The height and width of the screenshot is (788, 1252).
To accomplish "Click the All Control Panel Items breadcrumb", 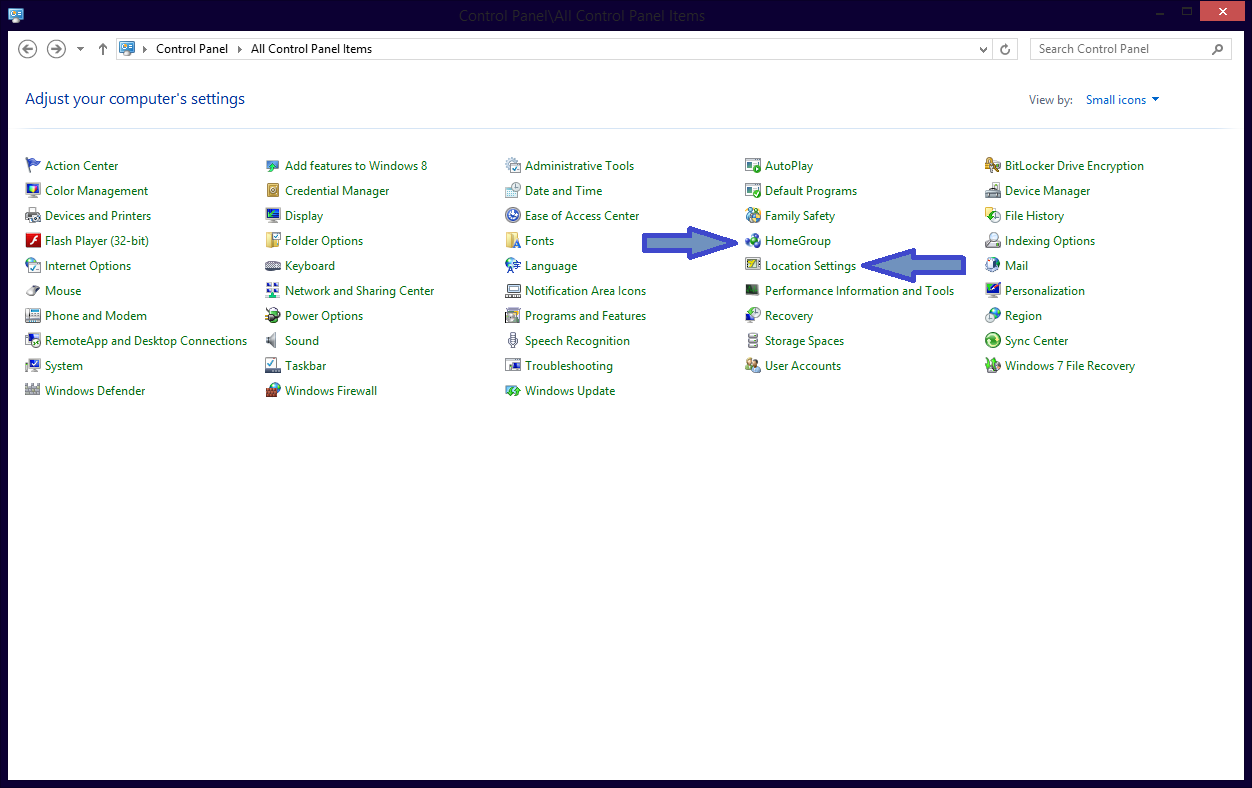I will (311, 49).
